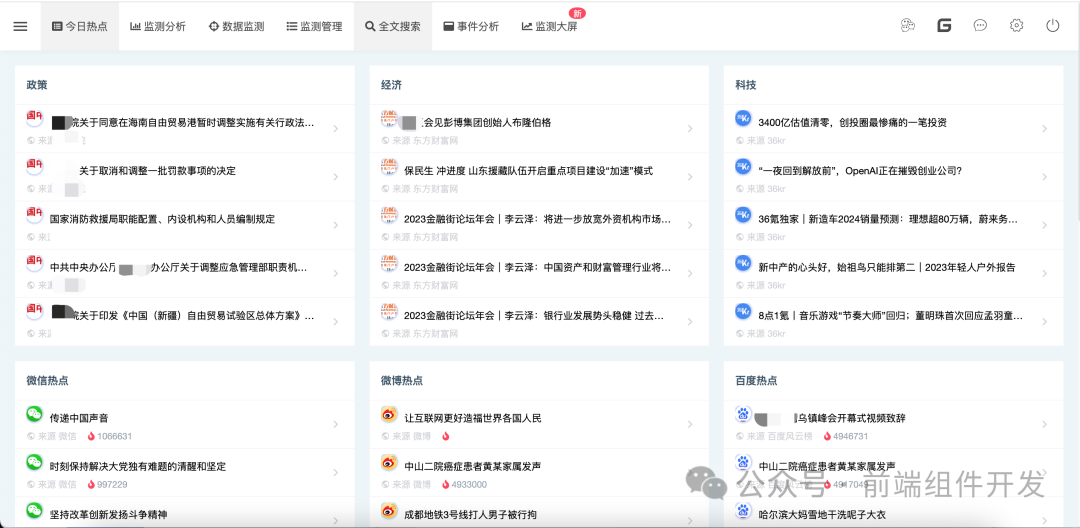Click Weibo icon beside 成都地铁3号线打人男子被行拘

tap(389, 509)
